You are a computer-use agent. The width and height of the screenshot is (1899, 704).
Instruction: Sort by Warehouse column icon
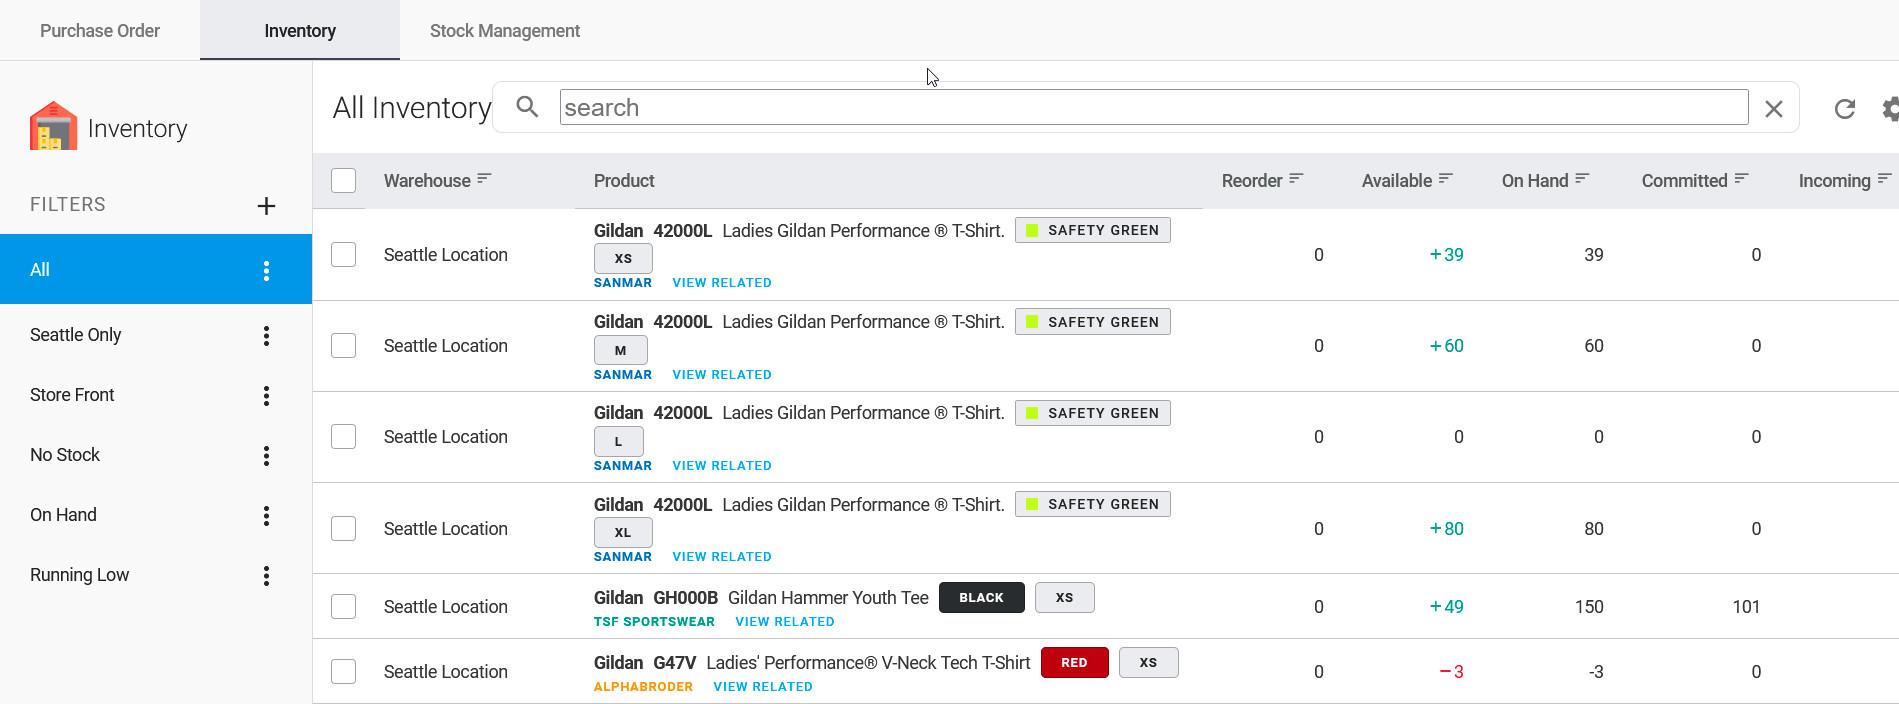coord(485,179)
